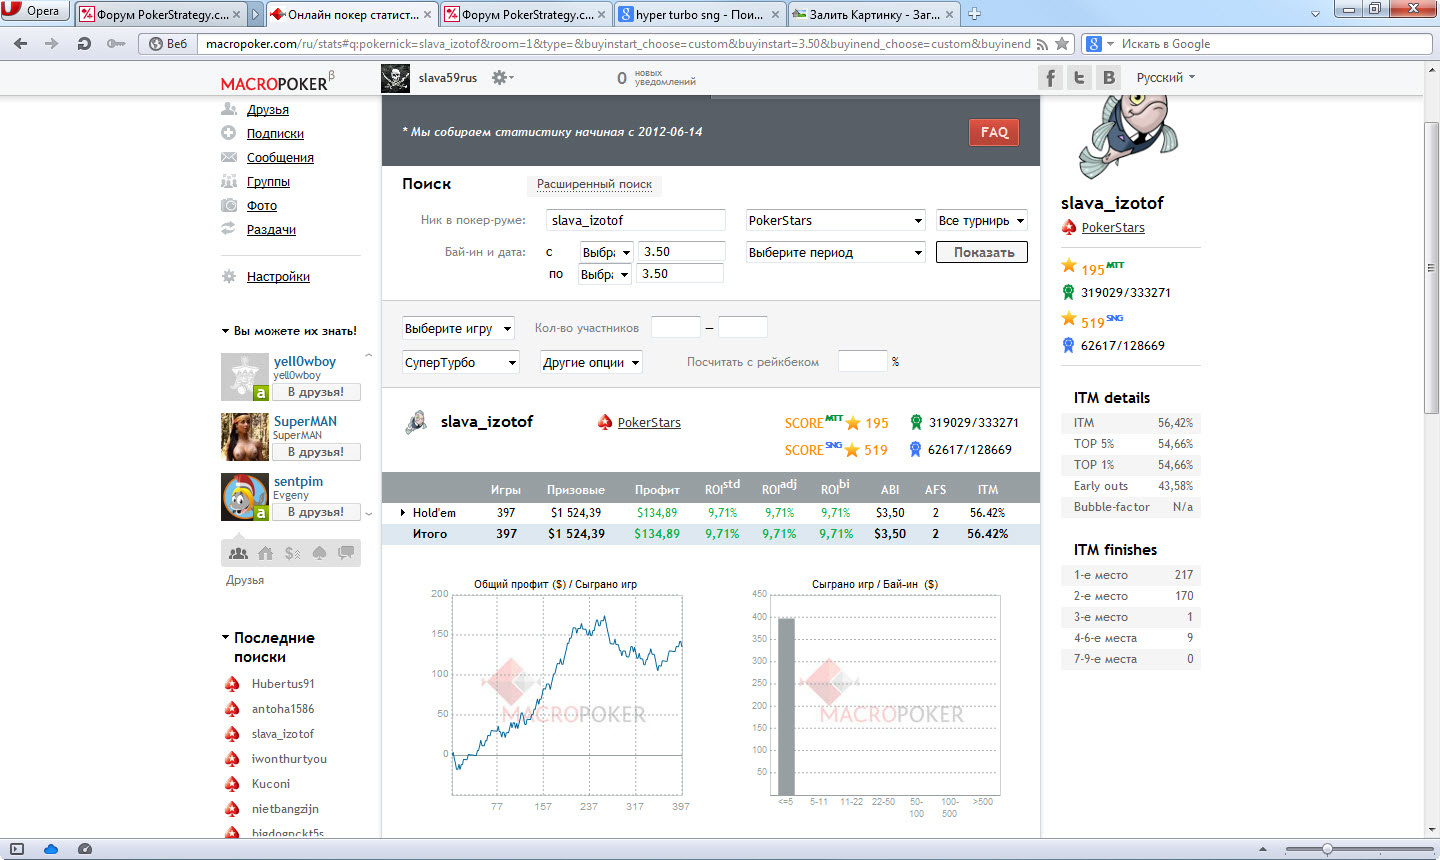
Task: Bookmark page with the star icon in address bar
Action: [x=1062, y=44]
